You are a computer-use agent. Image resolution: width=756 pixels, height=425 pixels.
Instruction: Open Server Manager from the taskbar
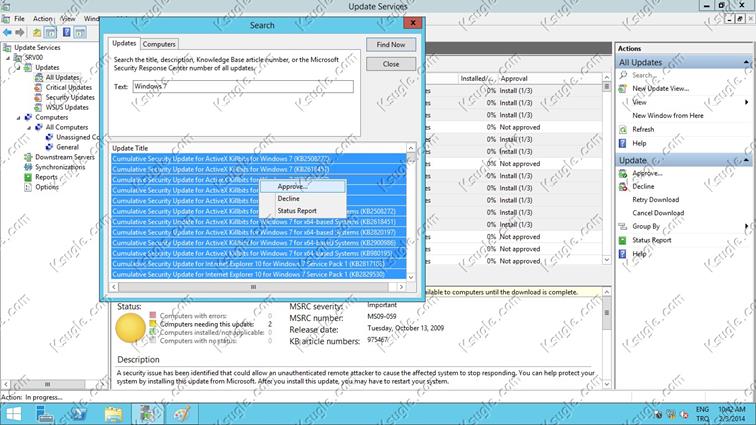coord(45,414)
